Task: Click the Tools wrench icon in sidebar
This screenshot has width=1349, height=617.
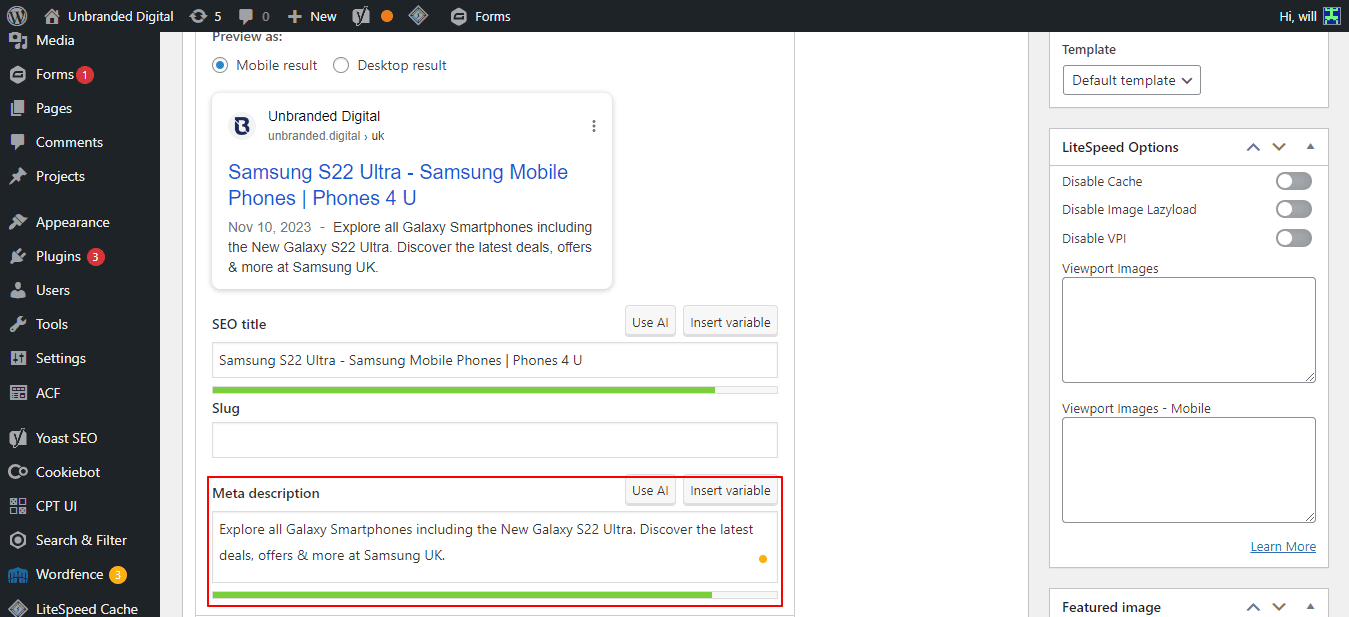Action: (18, 324)
